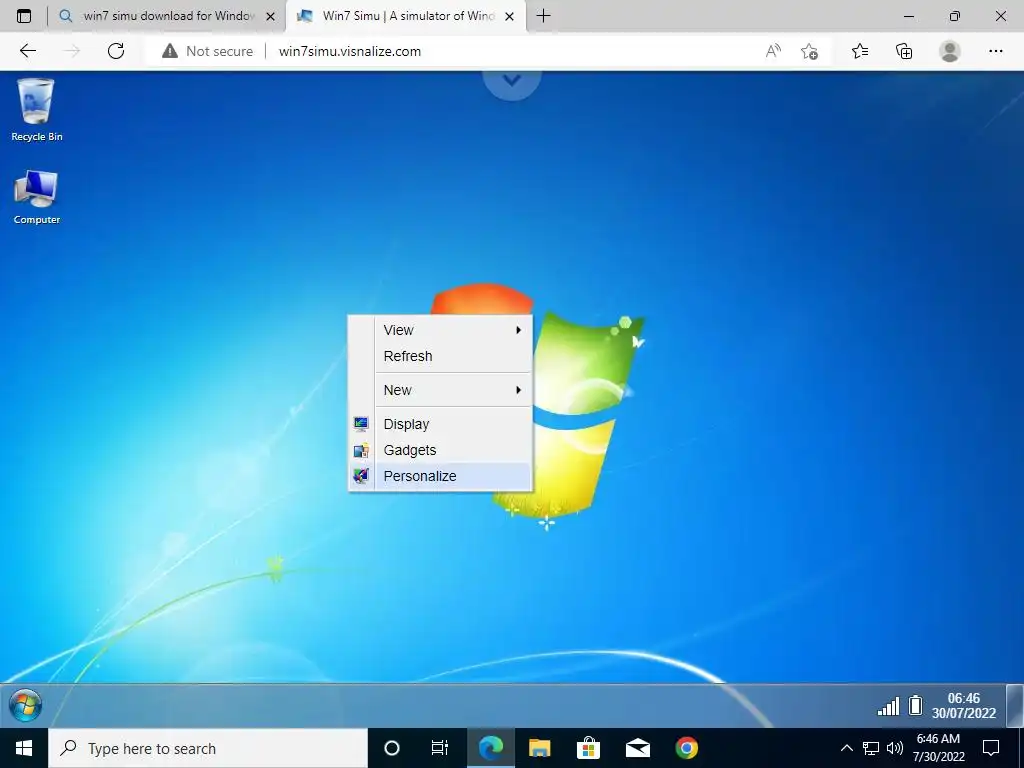The image size is (1024, 768).
Task: Show hidden system tray icons
Action: [846, 748]
